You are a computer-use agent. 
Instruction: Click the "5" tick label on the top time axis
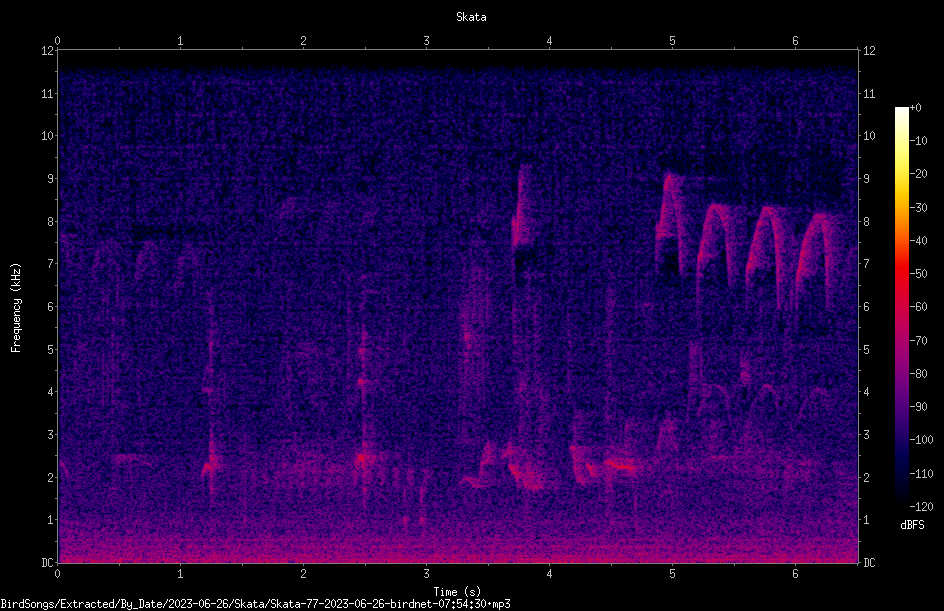click(672, 41)
